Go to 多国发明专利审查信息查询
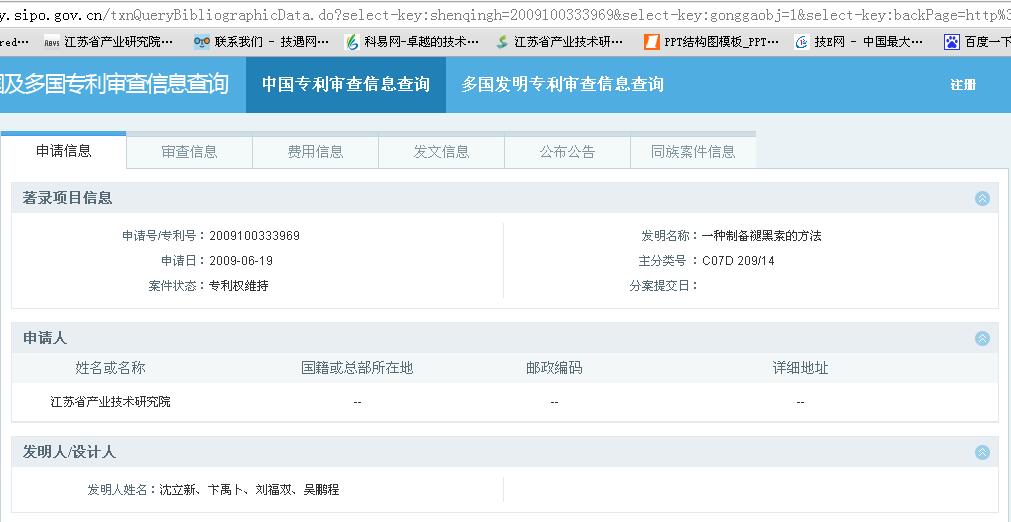Image resolution: width=1011 pixels, height=522 pixels. coord(563,85)
